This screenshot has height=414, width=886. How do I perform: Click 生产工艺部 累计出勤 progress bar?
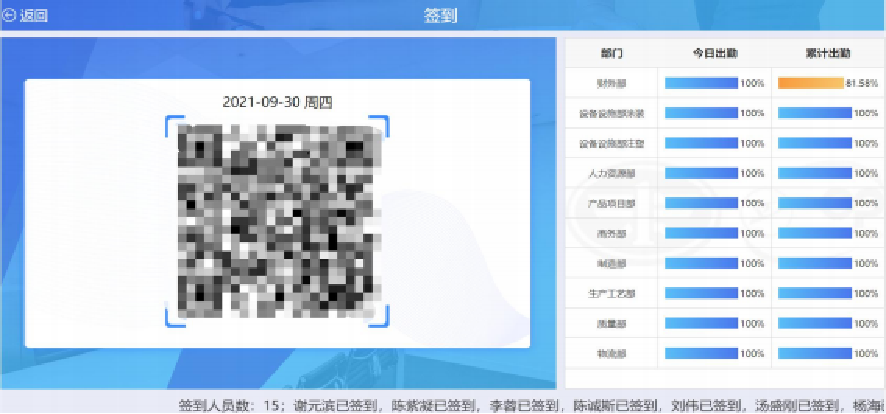[x=815, y=293]
